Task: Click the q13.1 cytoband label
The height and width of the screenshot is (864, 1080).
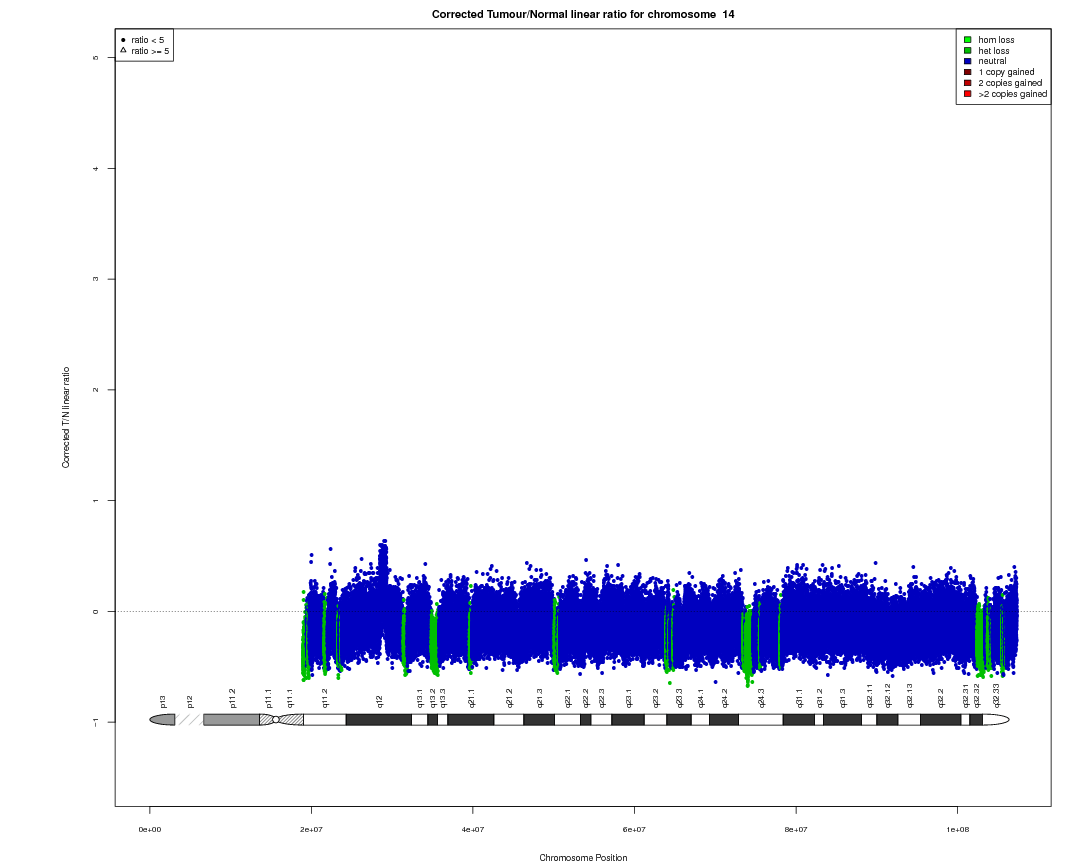Action: [420, 699]
